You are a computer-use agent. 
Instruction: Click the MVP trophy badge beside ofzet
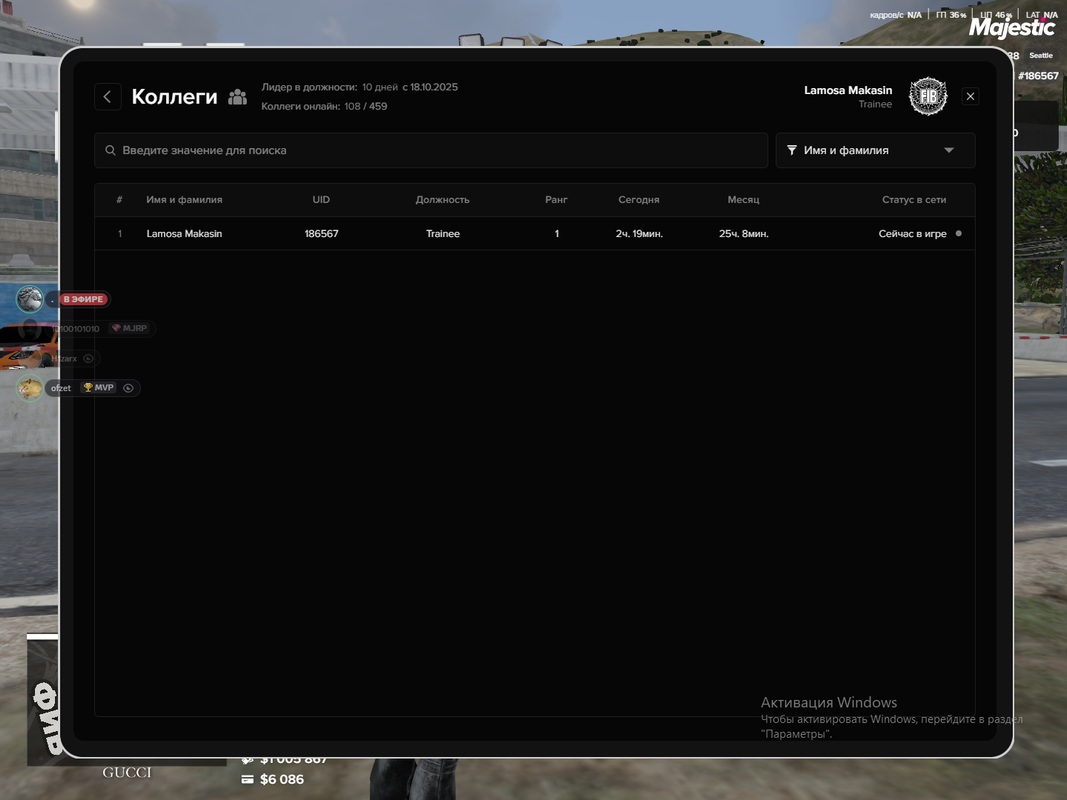coord(99,388)
